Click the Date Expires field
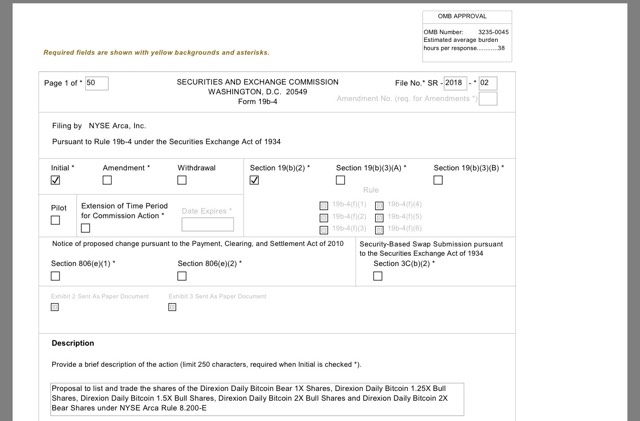The height and width of the screenshot is (421, 640). point(208,224)
